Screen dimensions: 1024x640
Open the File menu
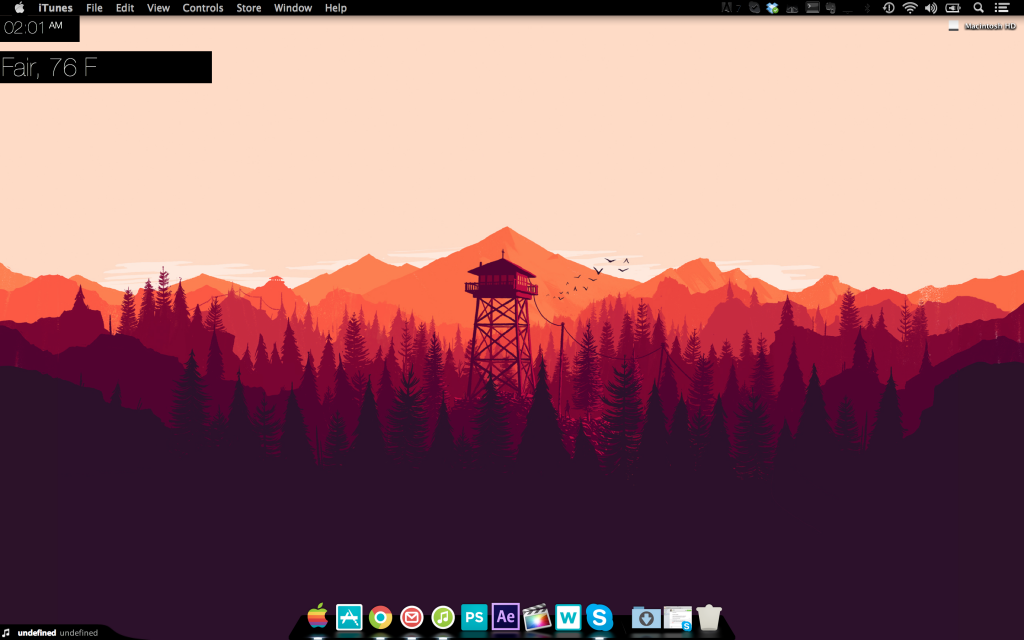pyautogui.click(x=95, y=8)
